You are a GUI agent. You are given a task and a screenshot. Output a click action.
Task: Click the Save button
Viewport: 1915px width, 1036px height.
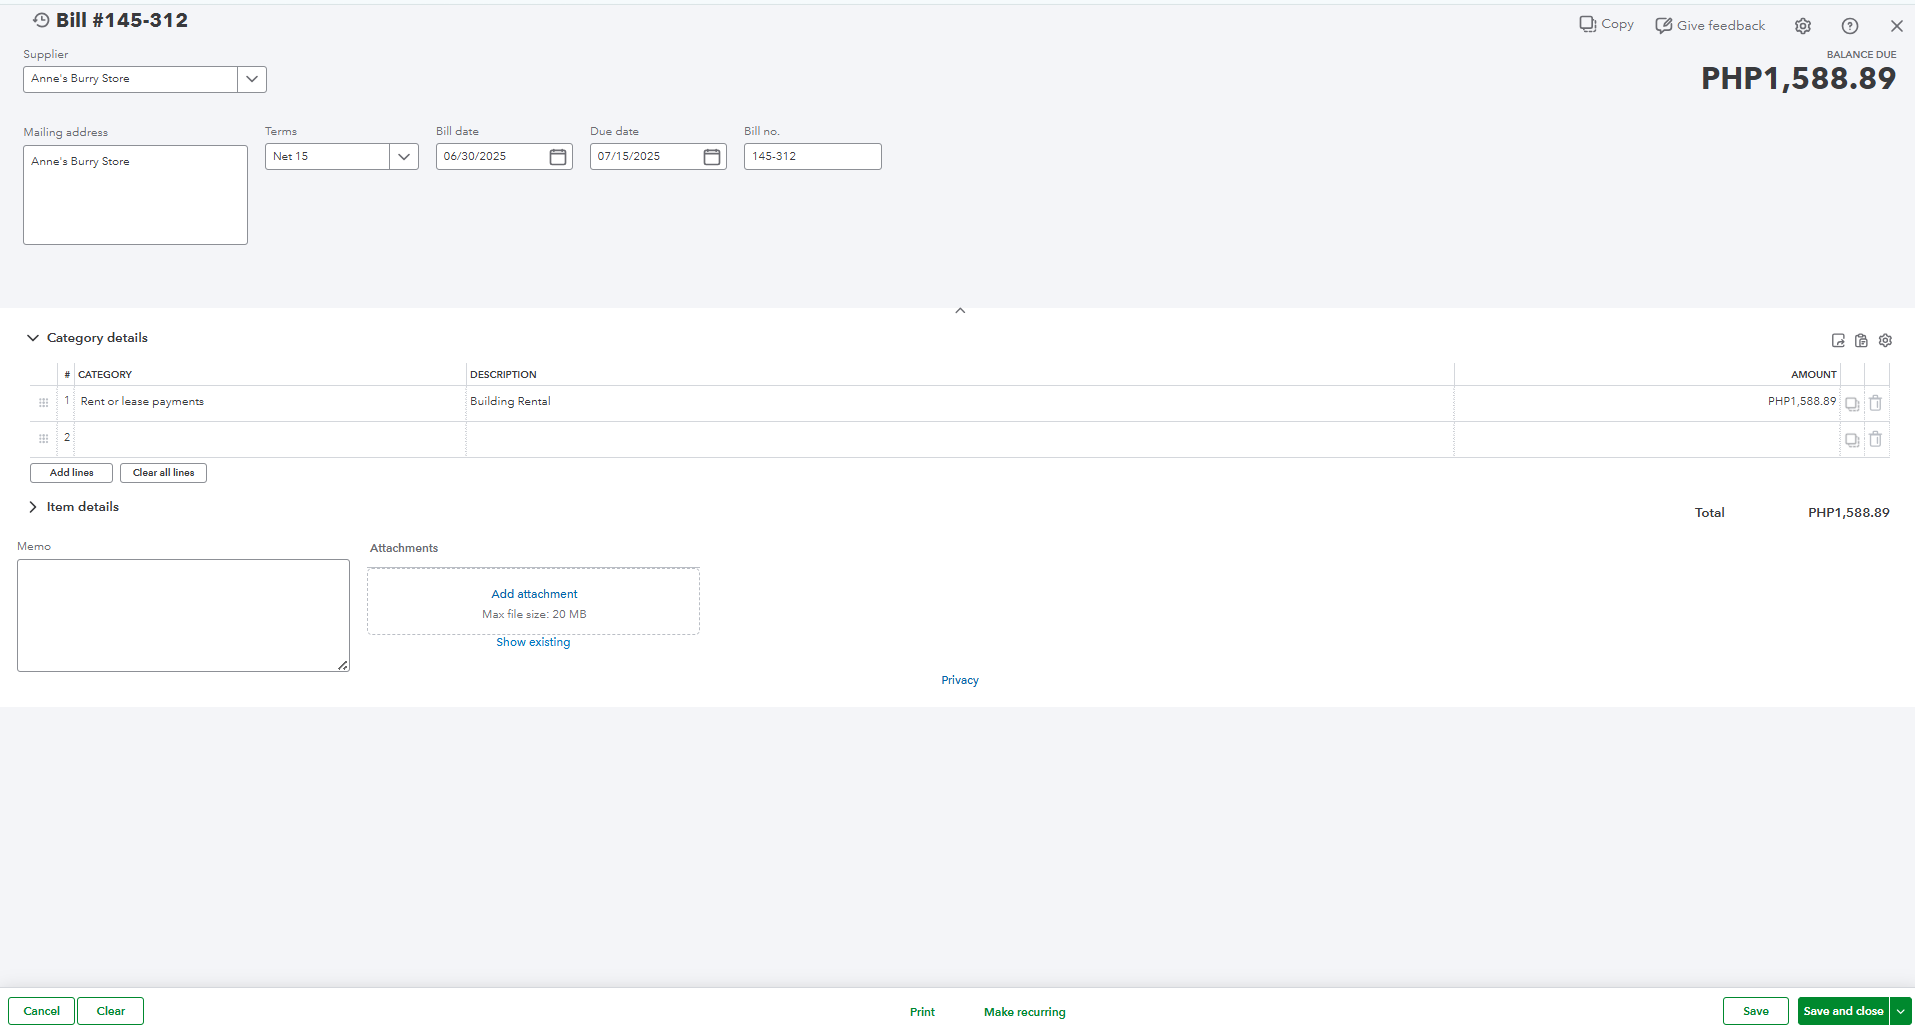[x=1756, y=1011]
